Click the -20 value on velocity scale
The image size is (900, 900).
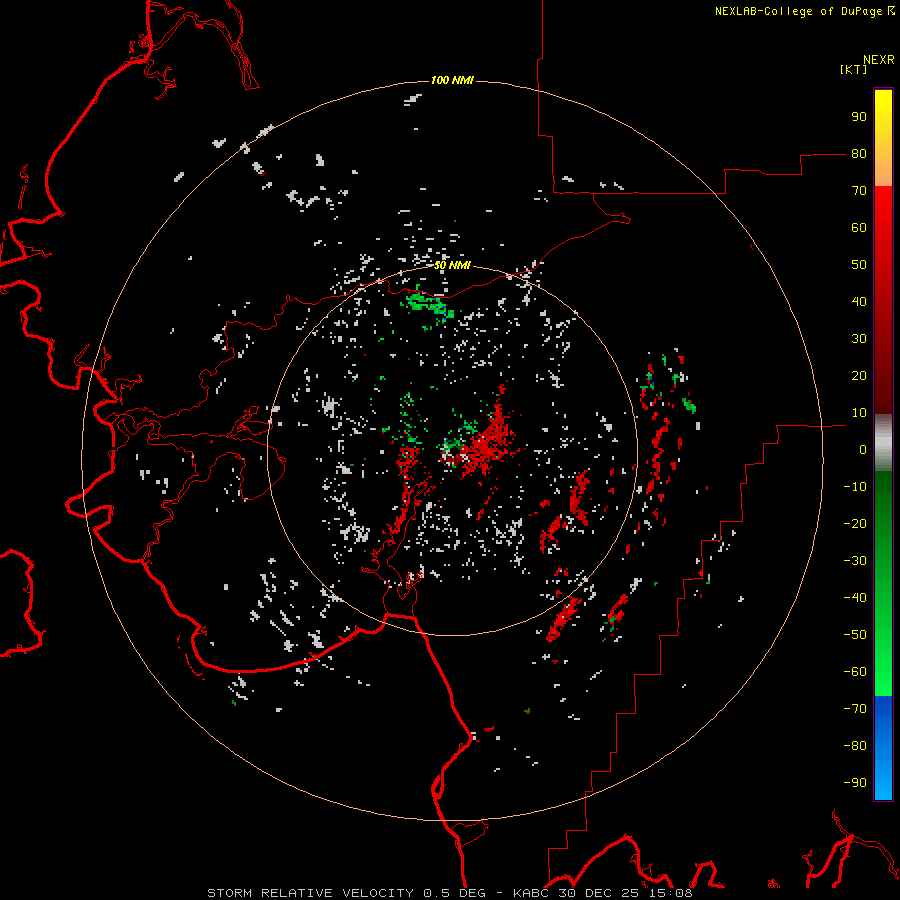(855, 523)
